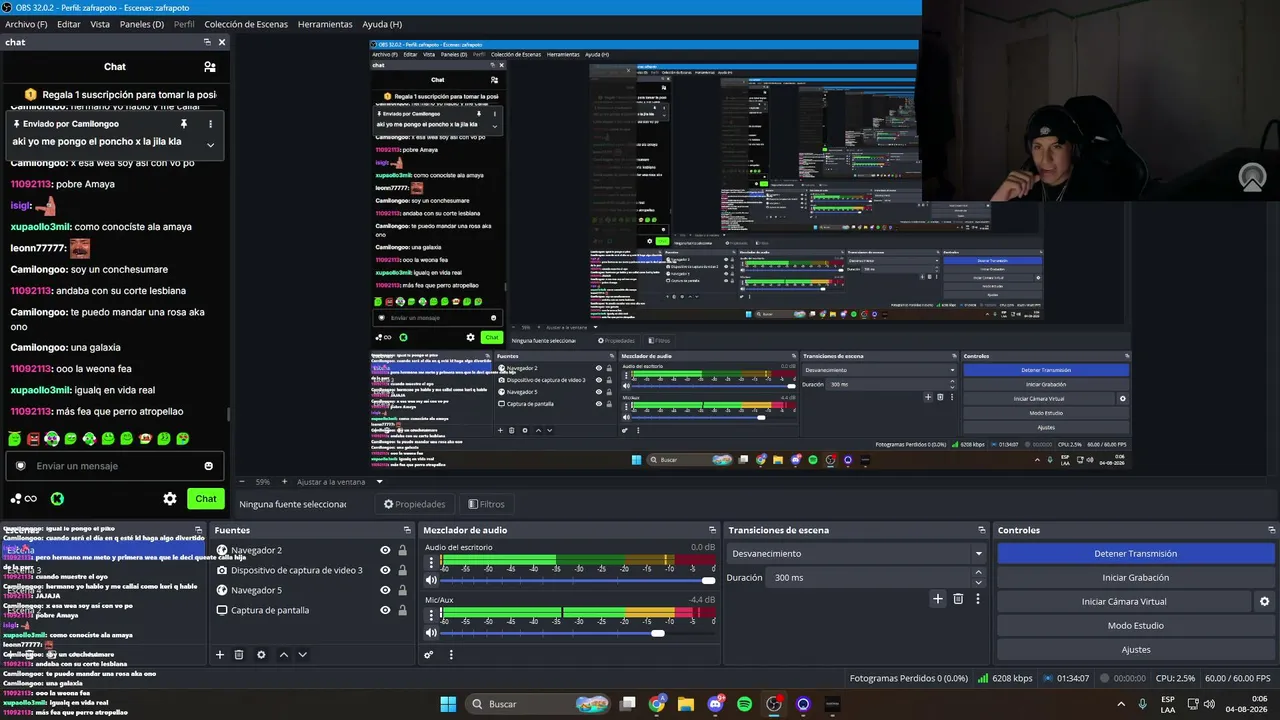1280x720 pixels.
Task: Mute Audio del escritorio speaker
Action: (431, 580)
